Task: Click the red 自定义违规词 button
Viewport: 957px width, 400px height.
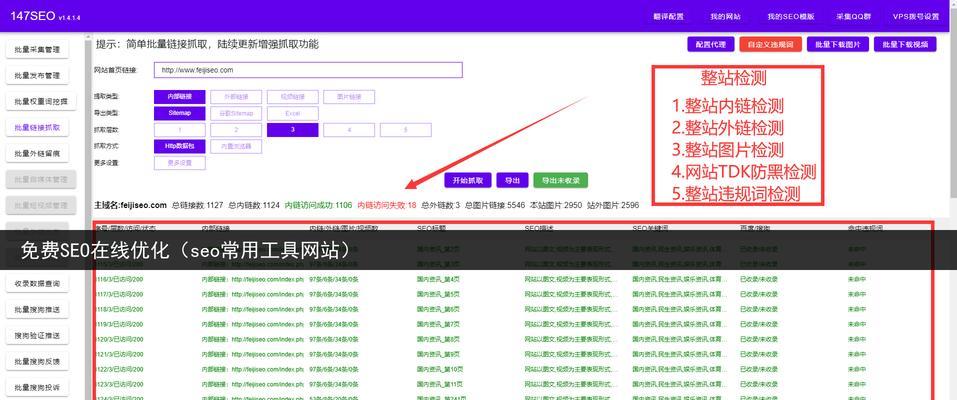Action: pos(770,45)
